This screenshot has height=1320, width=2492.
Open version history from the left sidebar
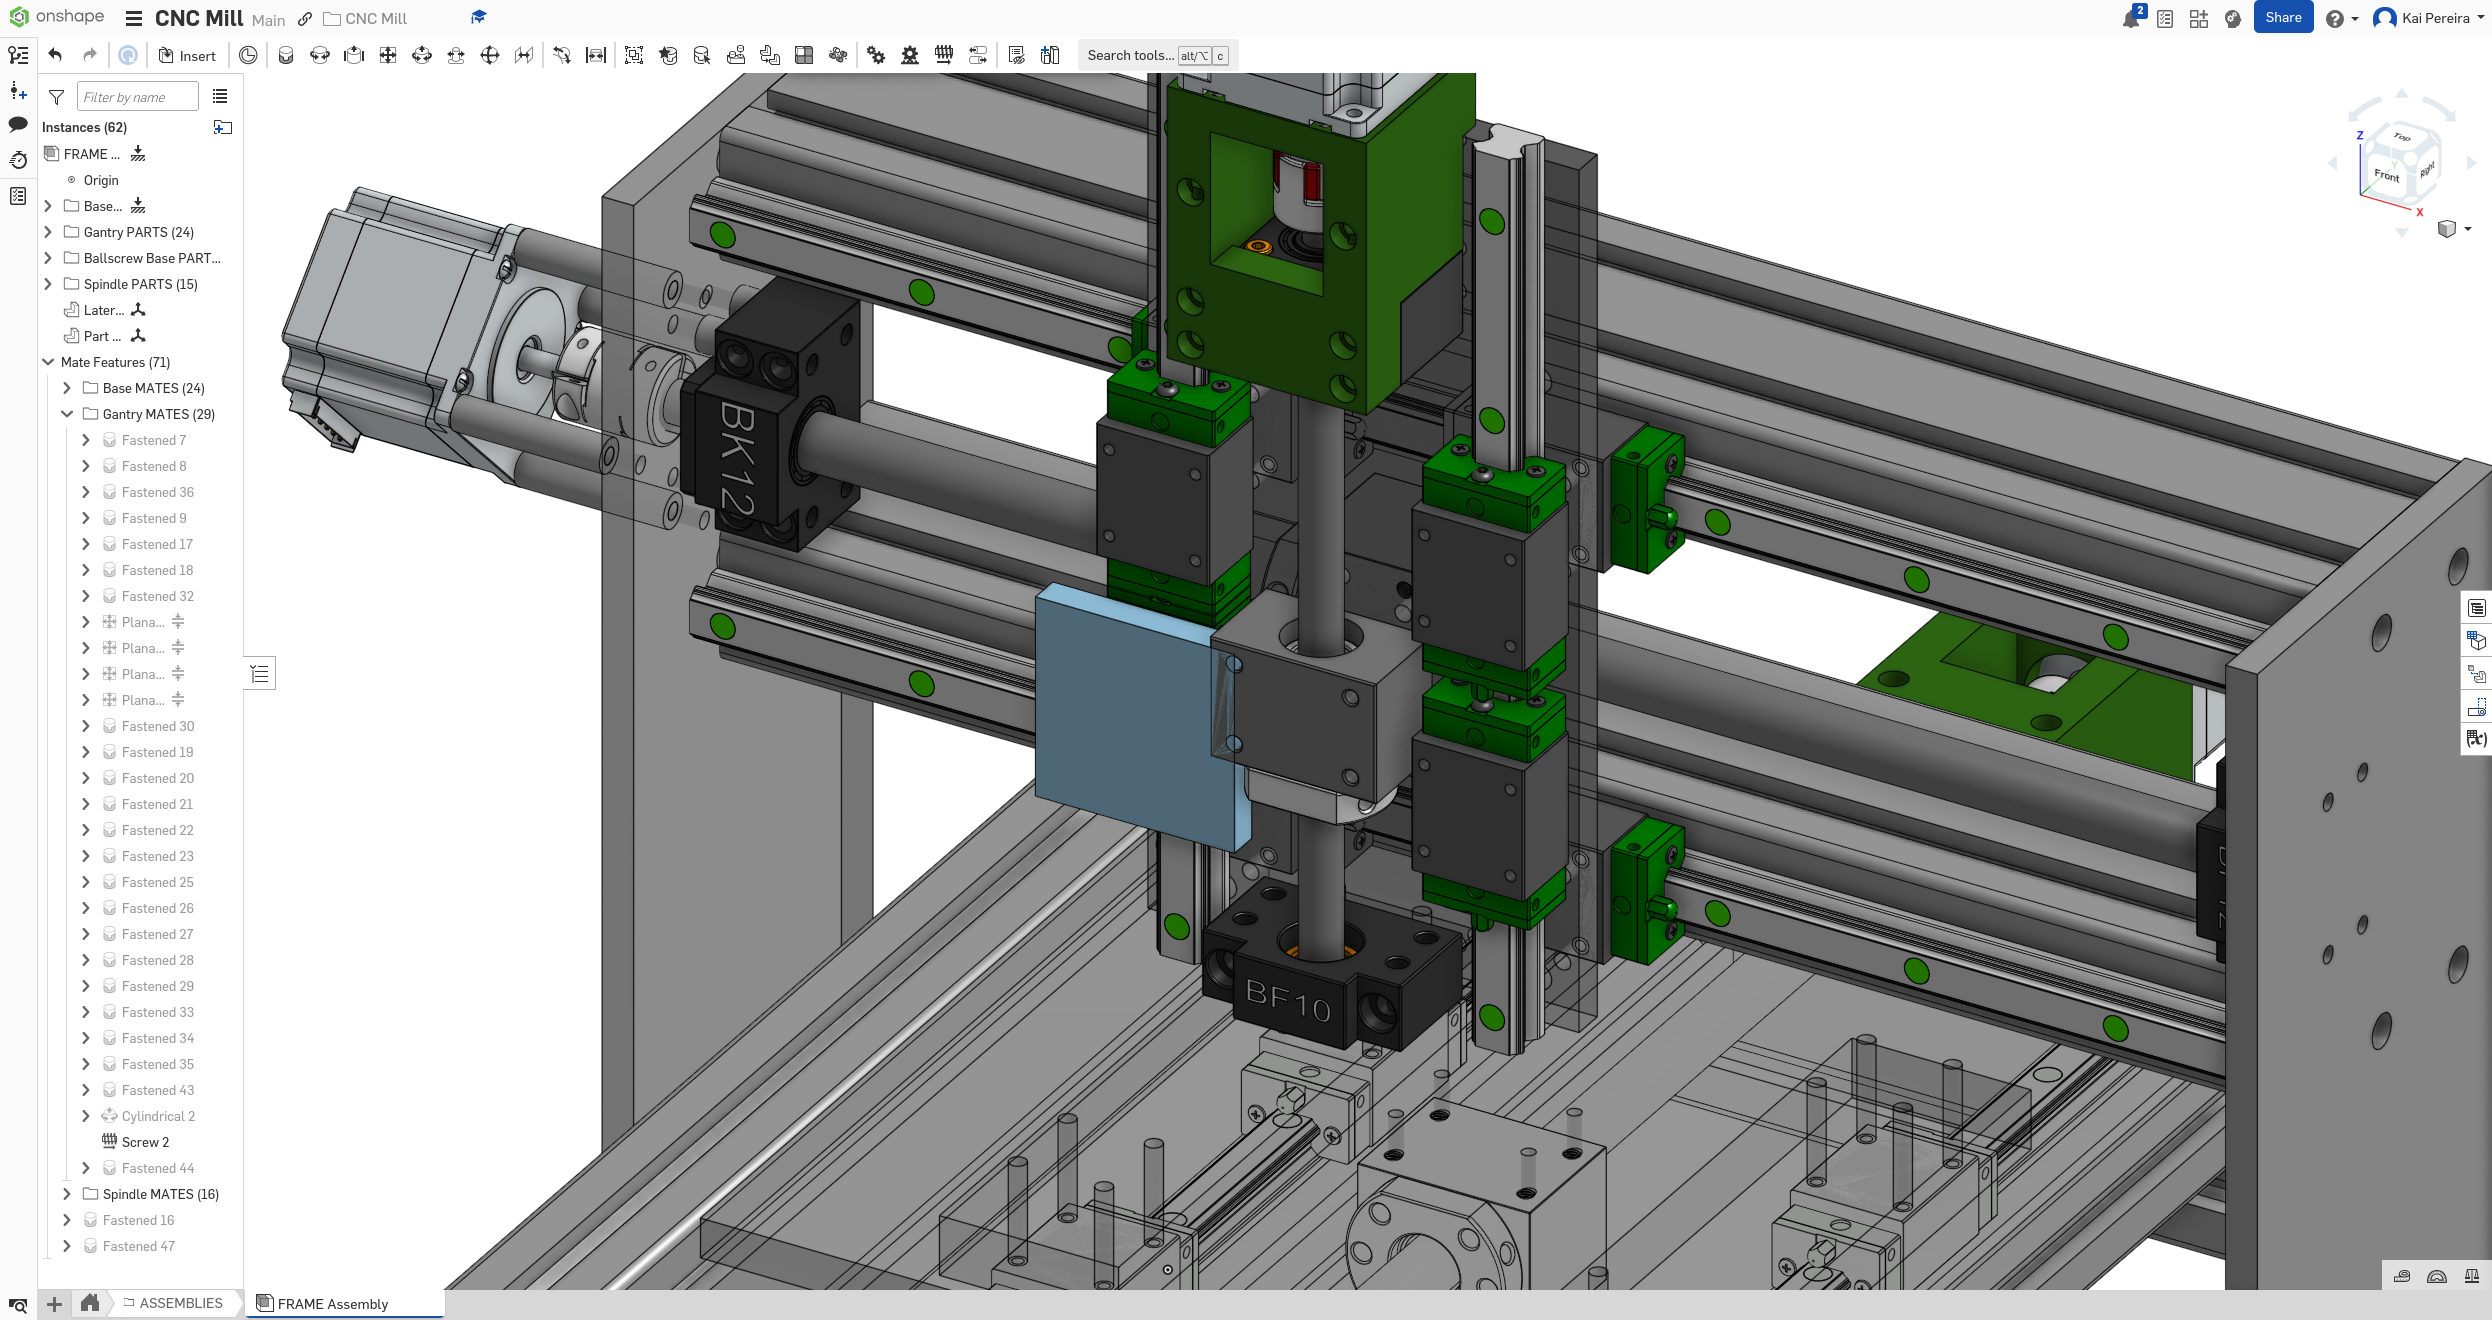(18, 160)
